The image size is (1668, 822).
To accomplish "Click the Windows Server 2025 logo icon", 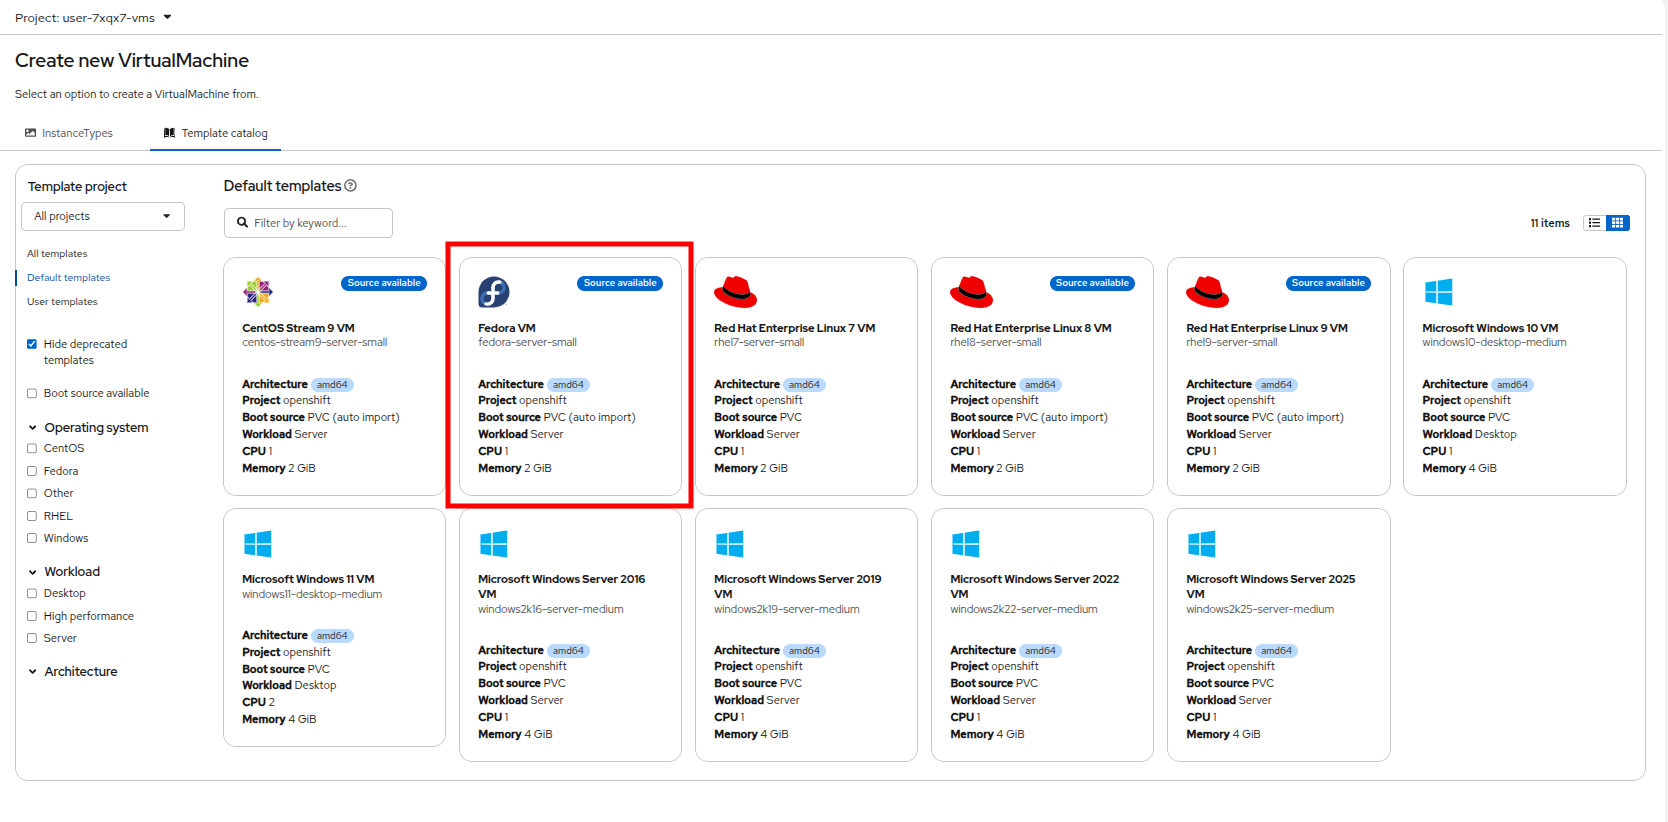I will tap(1202, 544).
